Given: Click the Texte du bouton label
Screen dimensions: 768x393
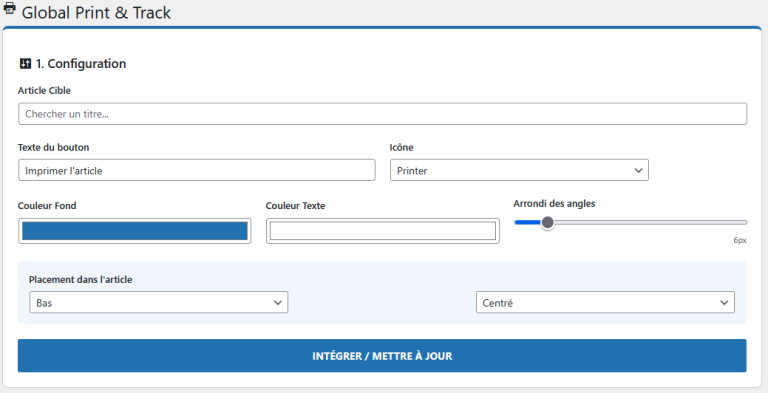Looking at the screenshot, I should [x=53, y=147].
